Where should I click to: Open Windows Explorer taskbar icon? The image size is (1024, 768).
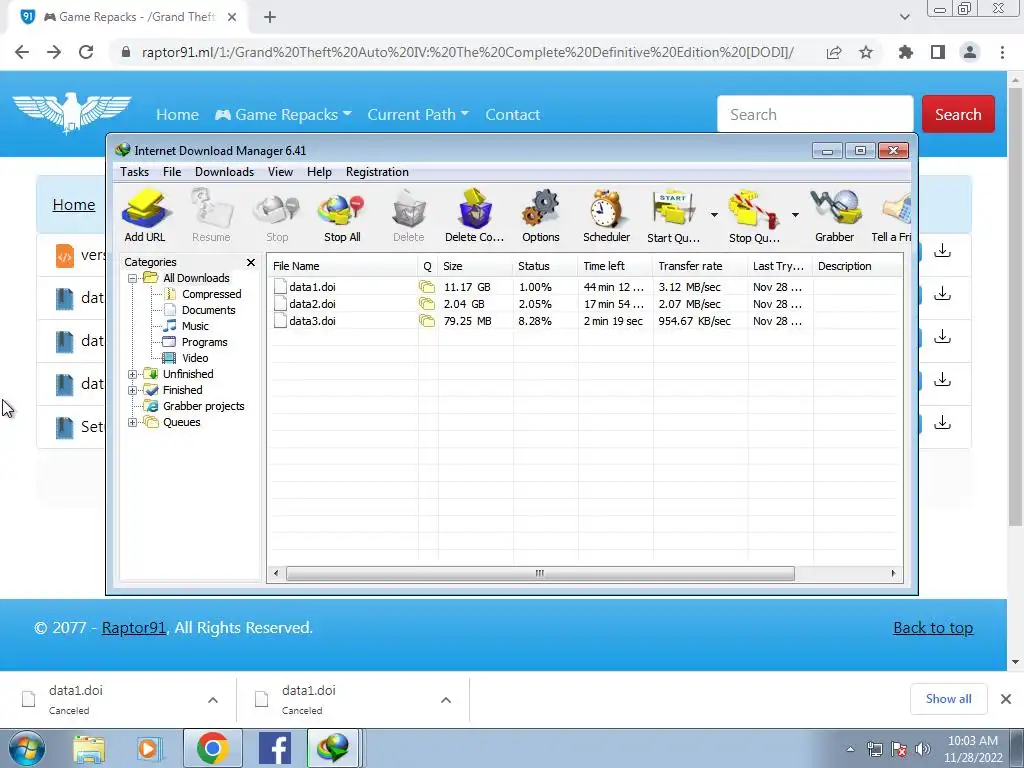click(x=88, y=748)
